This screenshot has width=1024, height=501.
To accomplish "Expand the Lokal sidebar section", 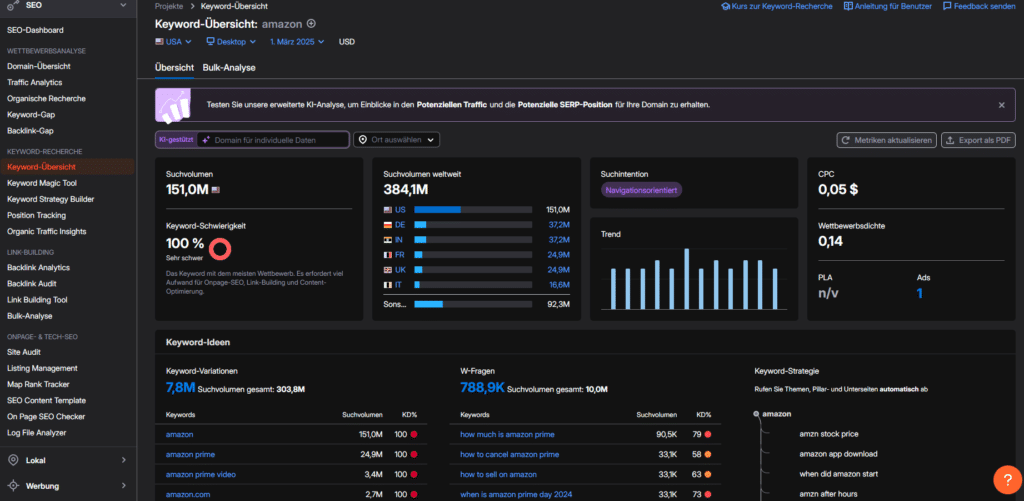I will [123, 461].
